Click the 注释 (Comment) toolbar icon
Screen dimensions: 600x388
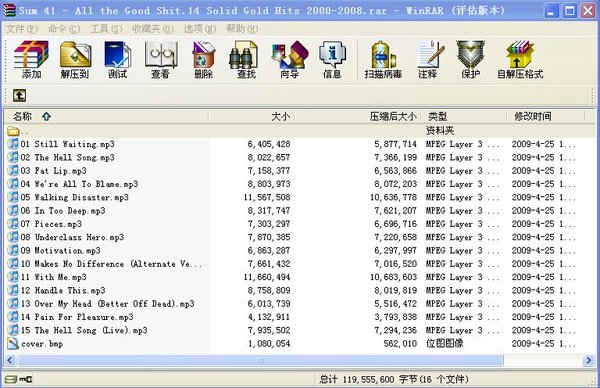pos(429,60)
